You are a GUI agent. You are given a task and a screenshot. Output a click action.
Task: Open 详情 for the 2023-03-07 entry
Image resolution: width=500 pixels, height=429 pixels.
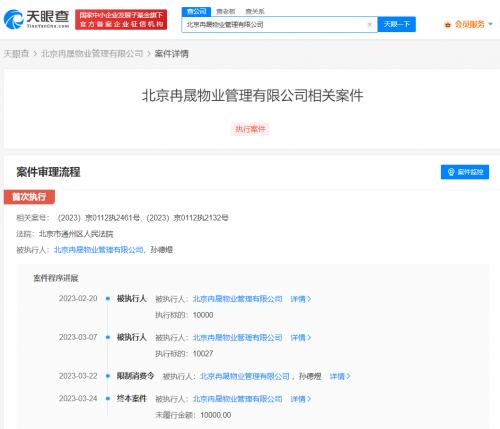coord(301,338)
